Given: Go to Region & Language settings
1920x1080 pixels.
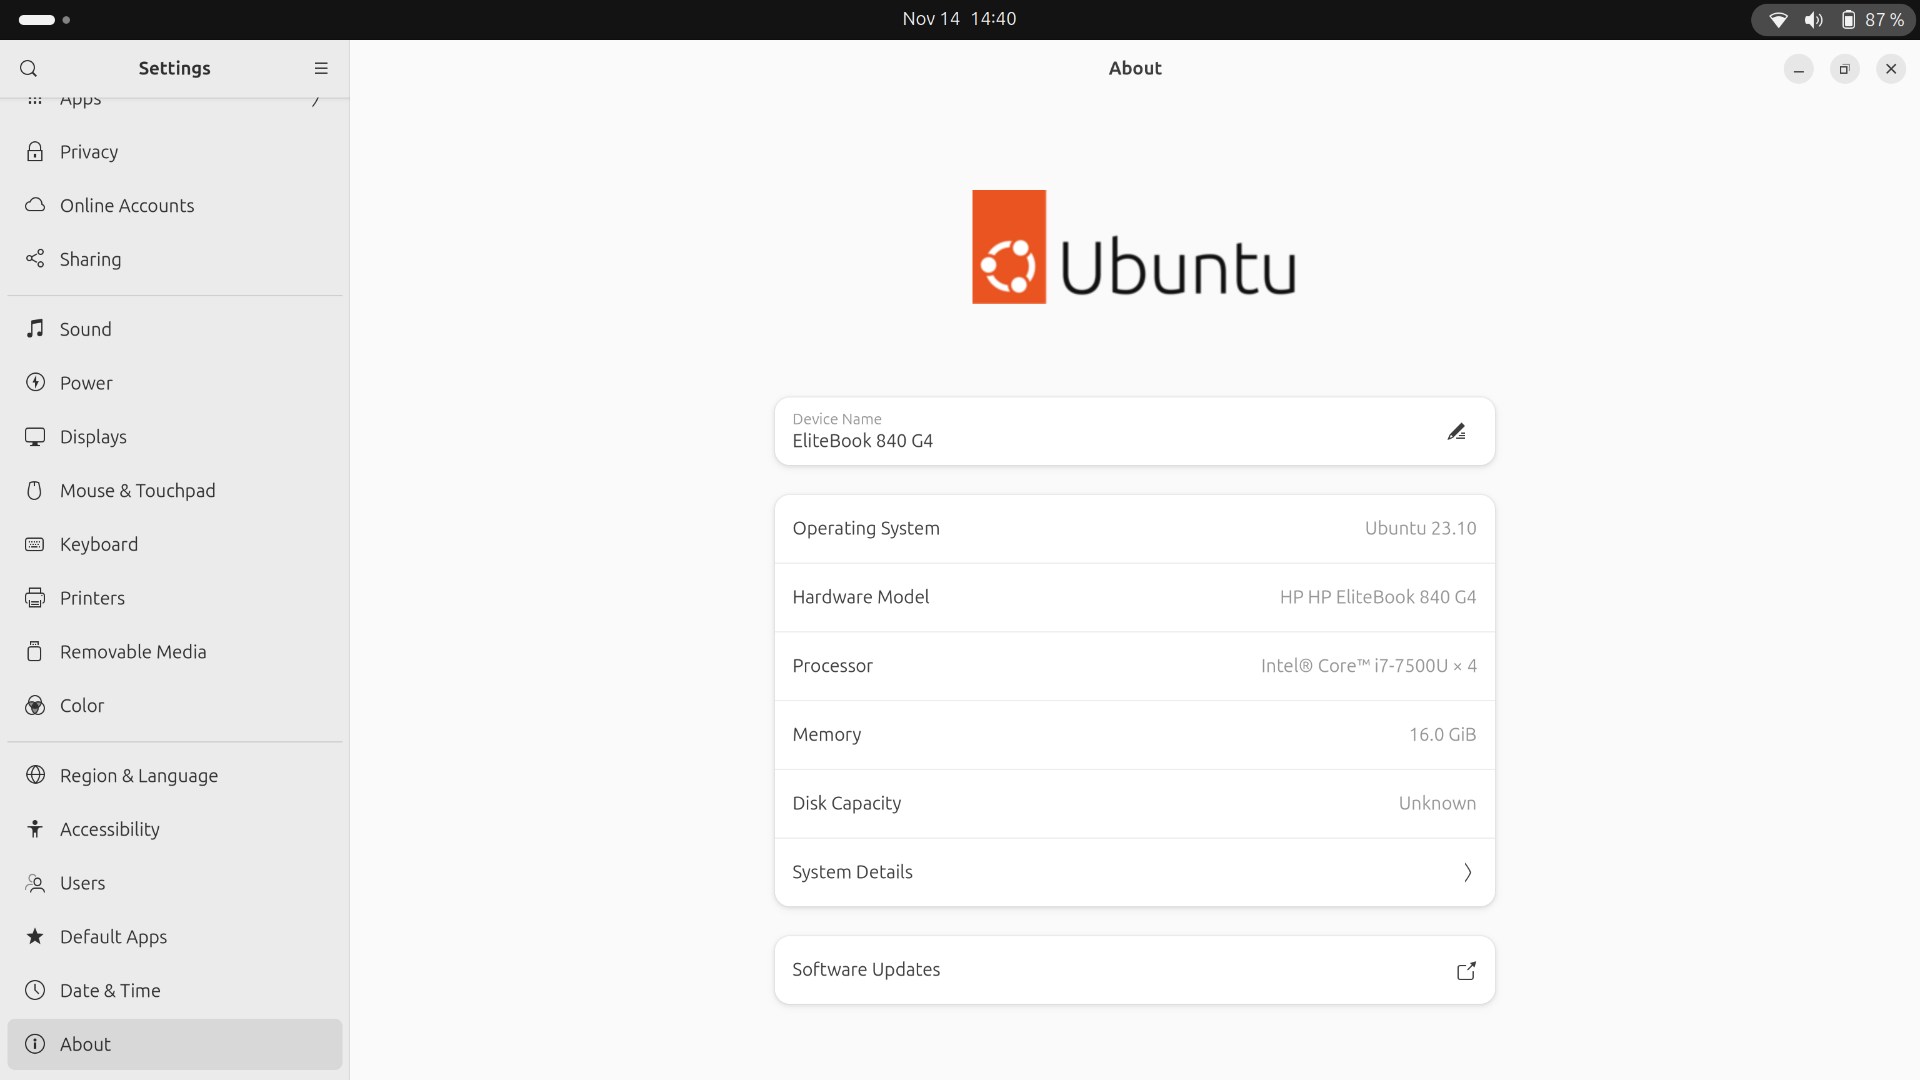Looking at the screenshot, I should click(138, 776).
